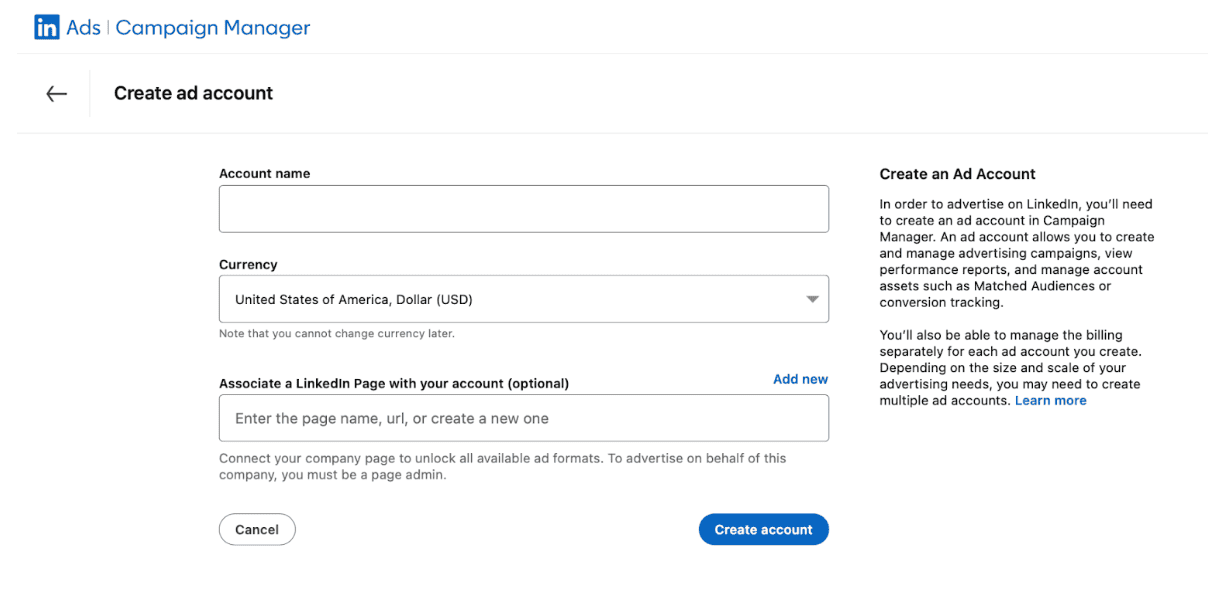1208x614 pixels.
Task: Click the LinkedIn logo icon
Action: pyautogui.click(x=47, y=28)
